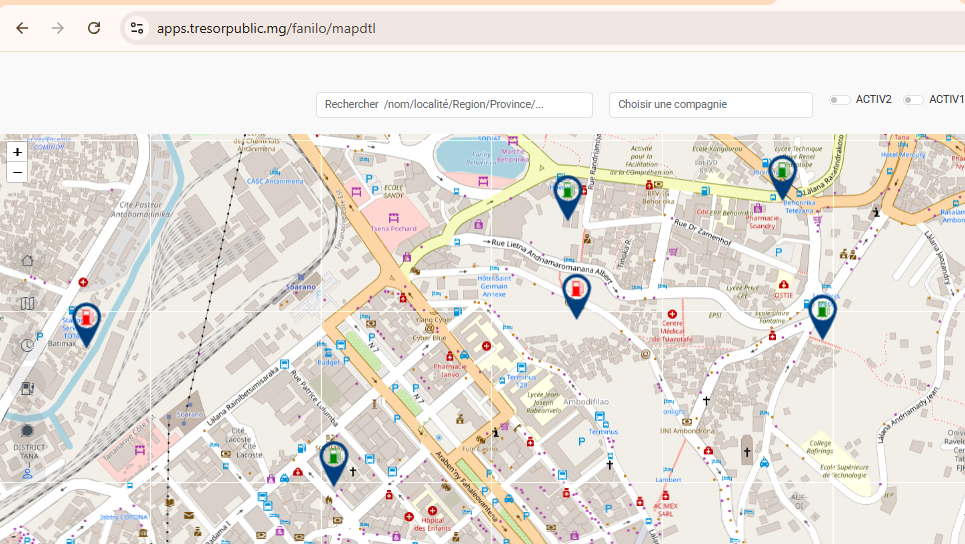Toggle the ACTIV1 switch
The width and height of the screenshot is (965, 544).
coord(913,100)
